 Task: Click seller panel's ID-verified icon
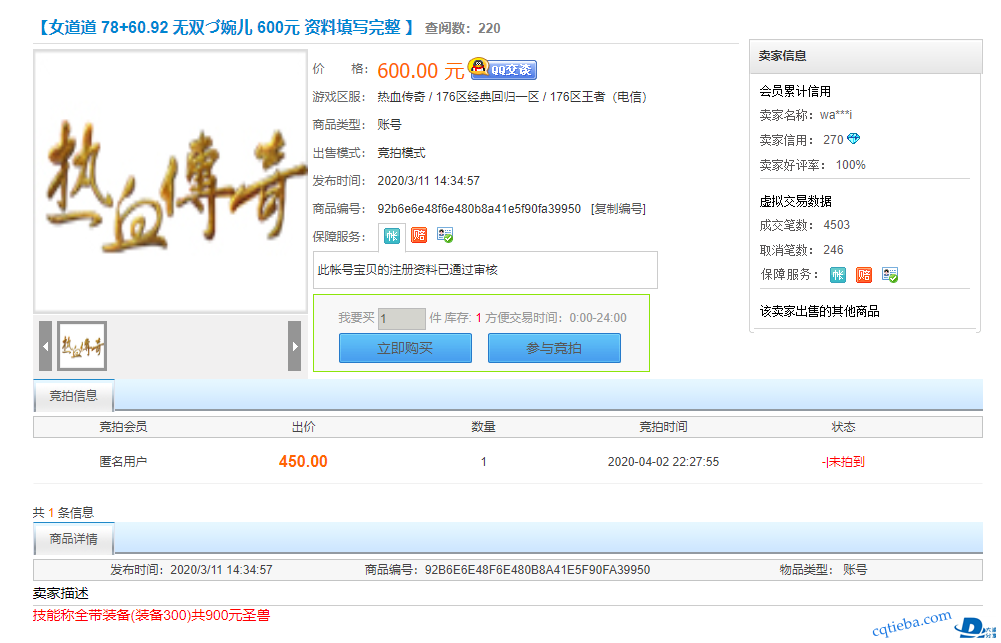(890, 275)
